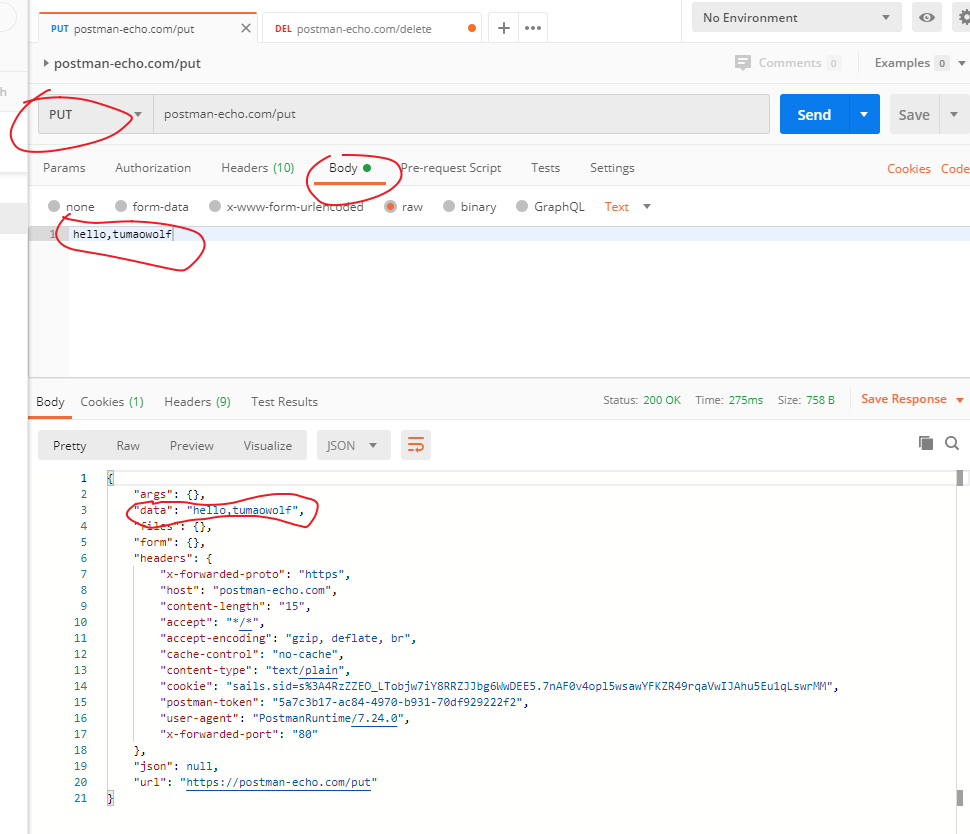Viewport: 970px width, 834px height.
Task: Open the tab options ellipsis menu
Action: pyautogui.click(x=533, y=28)
